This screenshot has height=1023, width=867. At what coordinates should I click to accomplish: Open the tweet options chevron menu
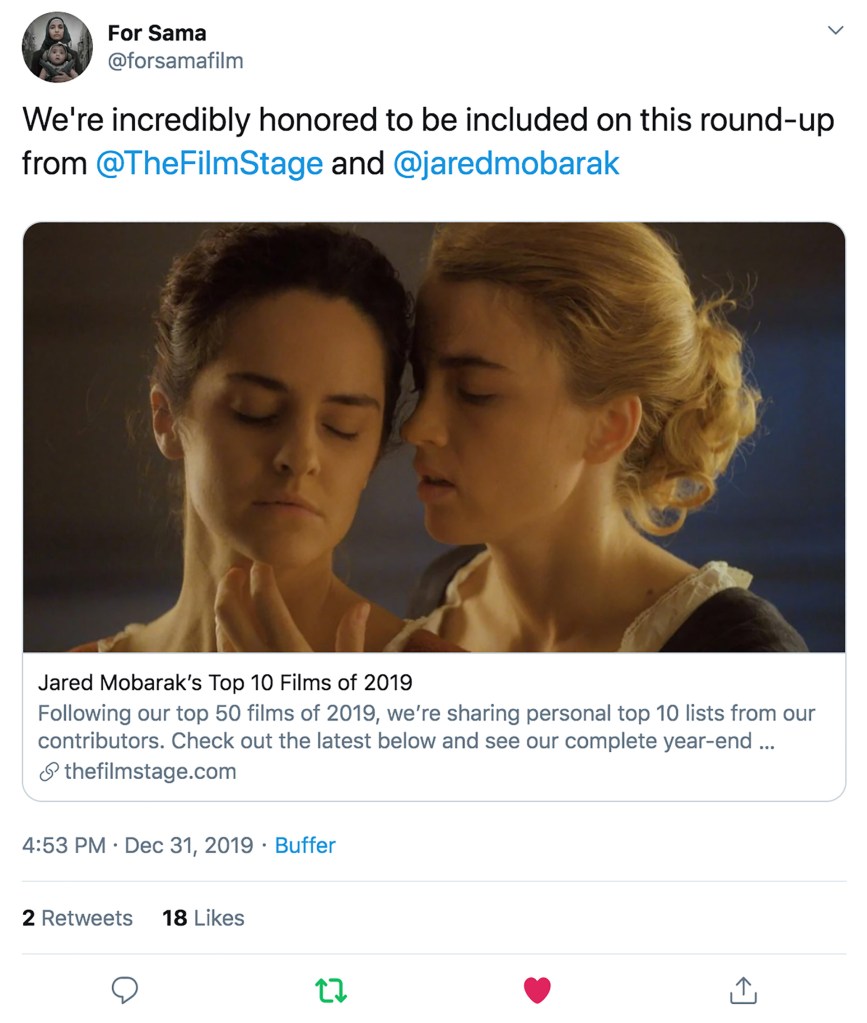pyautogui.click(x=834, y=31)
